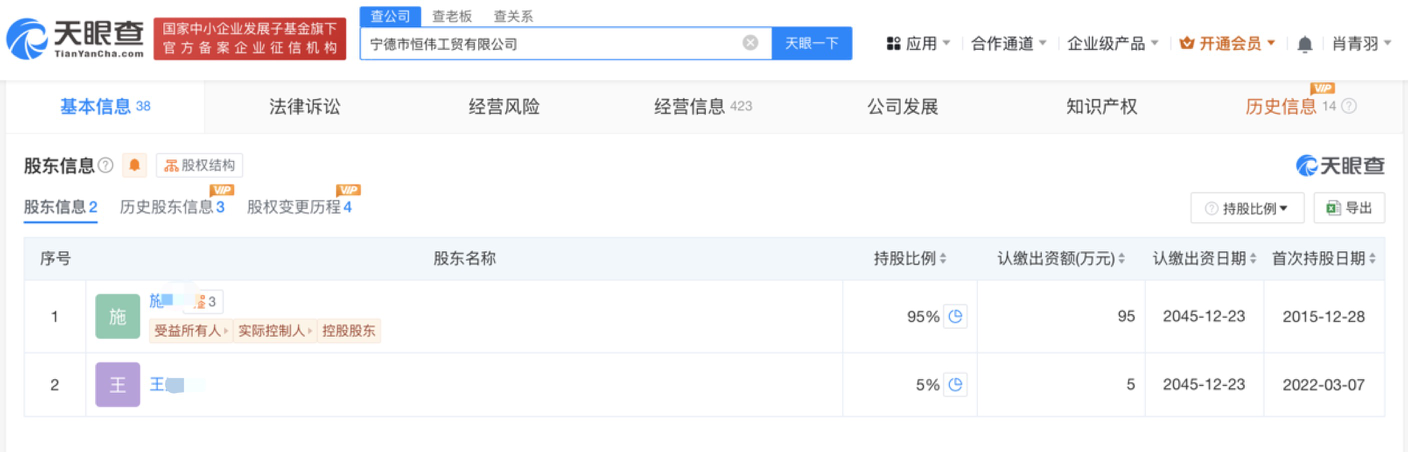Click the 天眼一下 search button
The image size is (1408, 452).
812,43
